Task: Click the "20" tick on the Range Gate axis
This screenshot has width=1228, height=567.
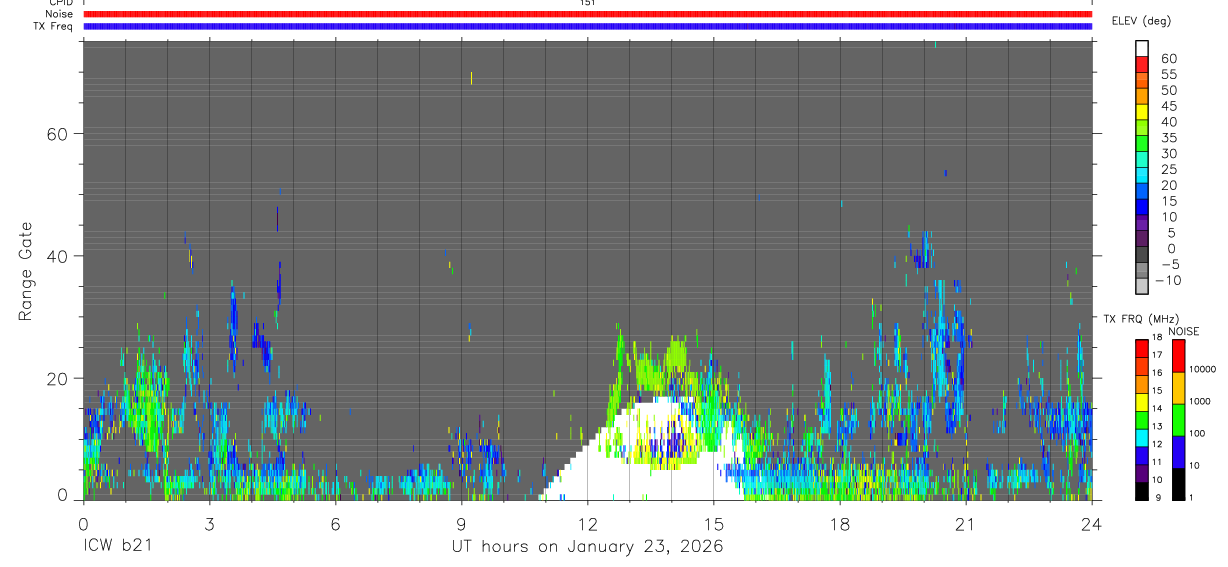Action: coord(59,378)
